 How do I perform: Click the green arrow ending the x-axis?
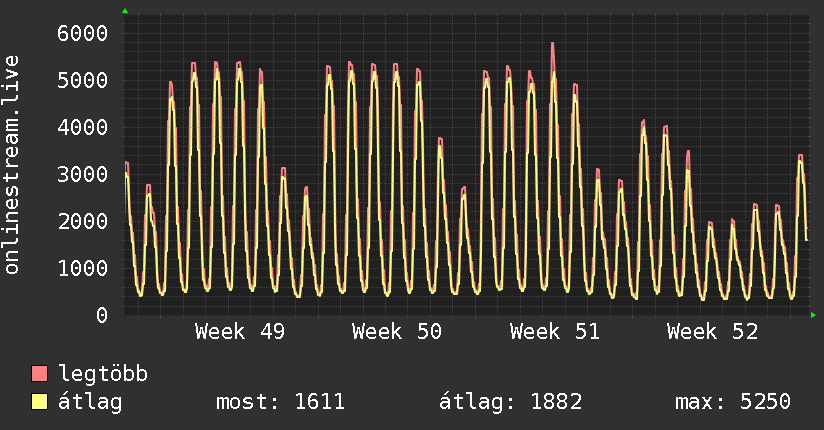(x=815, y=315)
